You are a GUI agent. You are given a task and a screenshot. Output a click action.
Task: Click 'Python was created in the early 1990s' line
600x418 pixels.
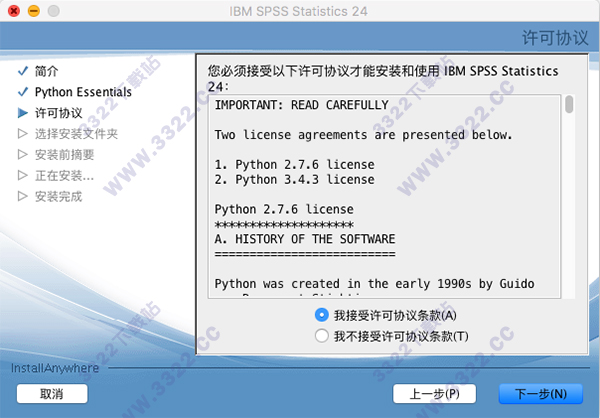tap(374, 284)
